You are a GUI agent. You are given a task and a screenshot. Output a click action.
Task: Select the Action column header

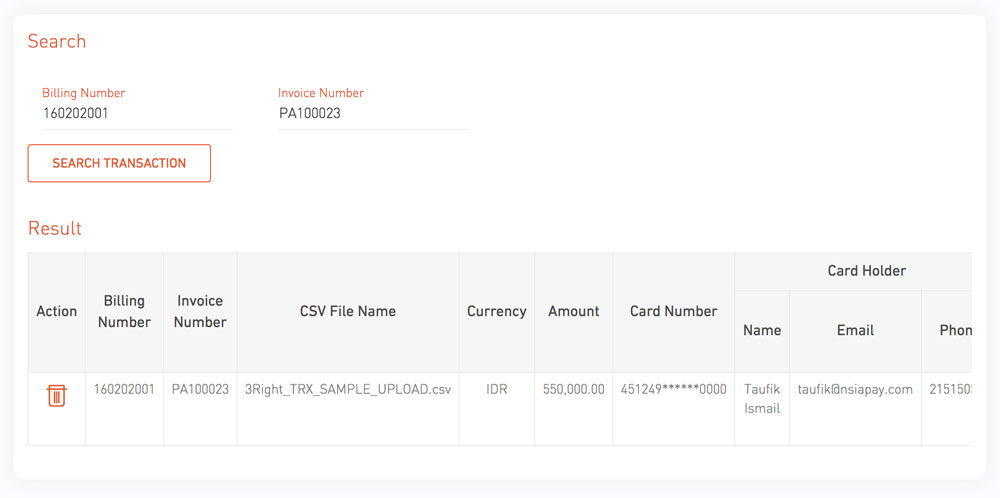point(57,312)
